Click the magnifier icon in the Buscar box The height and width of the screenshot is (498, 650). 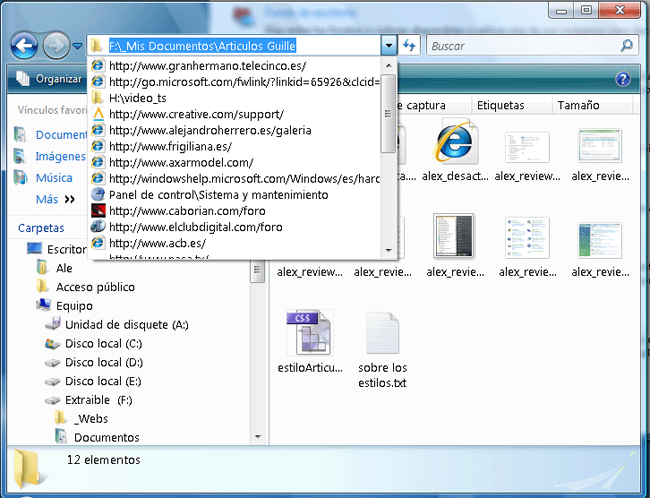coord(627,45)
